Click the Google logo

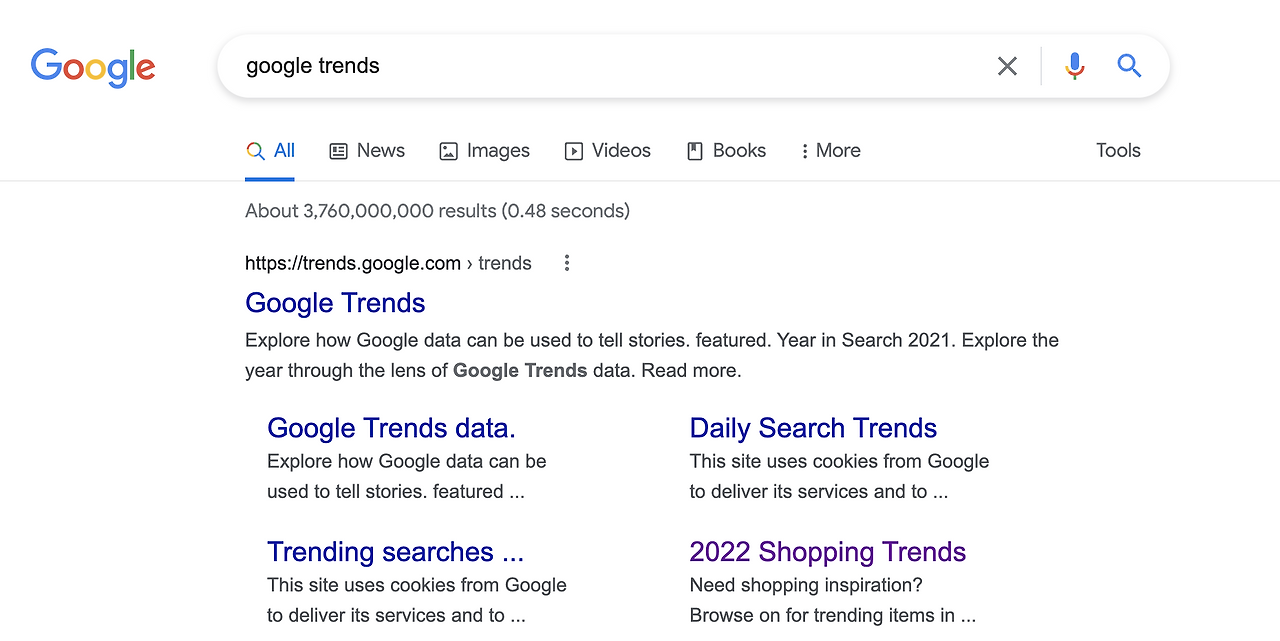click(93, 67)
